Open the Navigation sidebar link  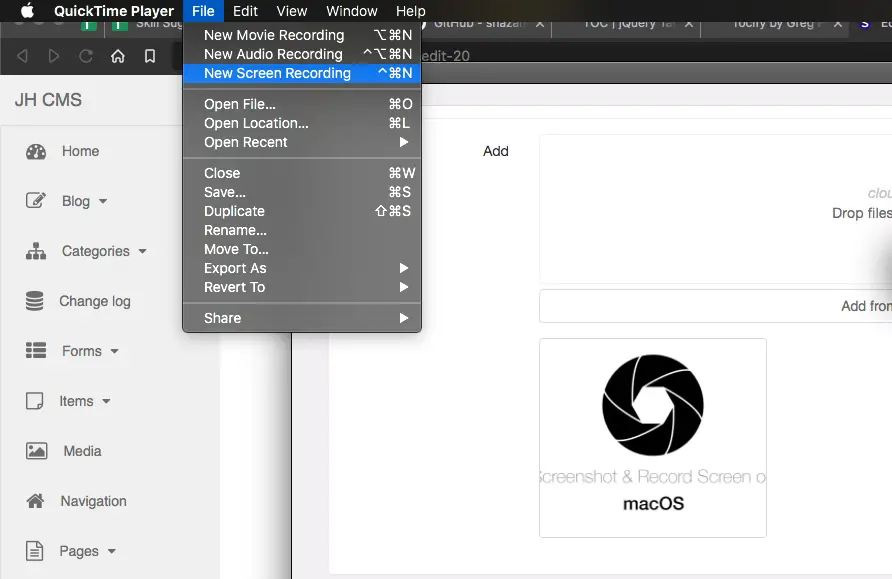pyautogui.click(x=93, y=501)
